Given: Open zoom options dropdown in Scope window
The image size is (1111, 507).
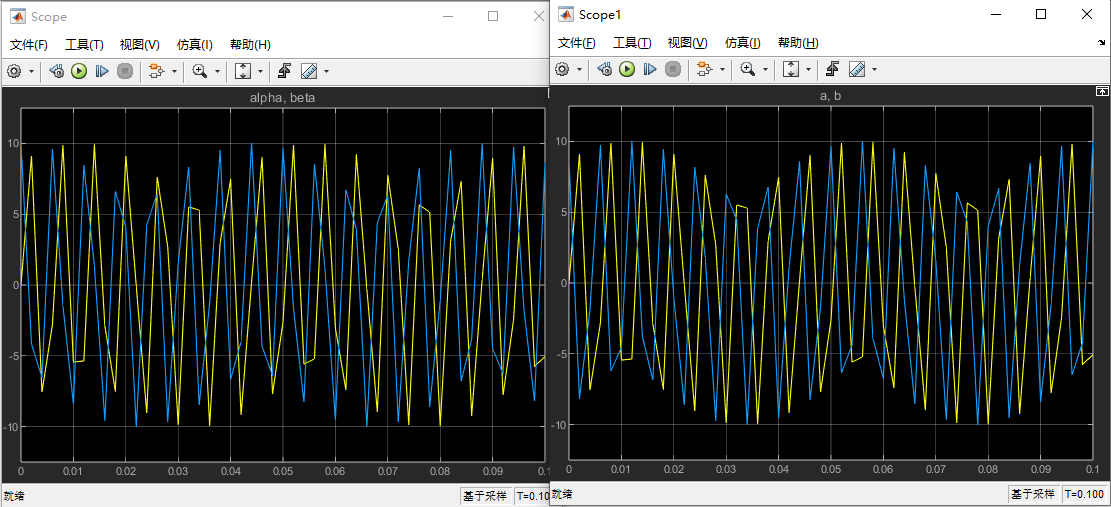Looking at the screenshot, I should tap(218, 72).
